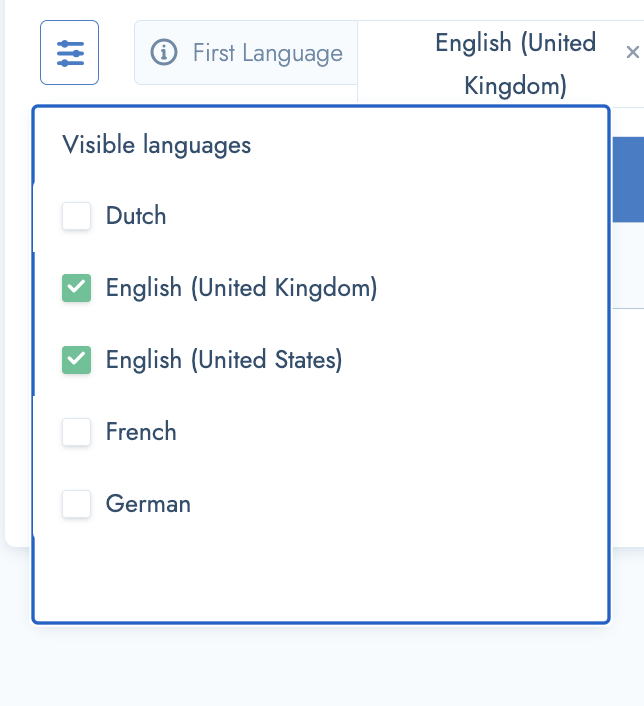The height and width of the screenshot is (706, 644).
Task: Click the English (United Kingdom) label in the list
Action: [241, 288]
